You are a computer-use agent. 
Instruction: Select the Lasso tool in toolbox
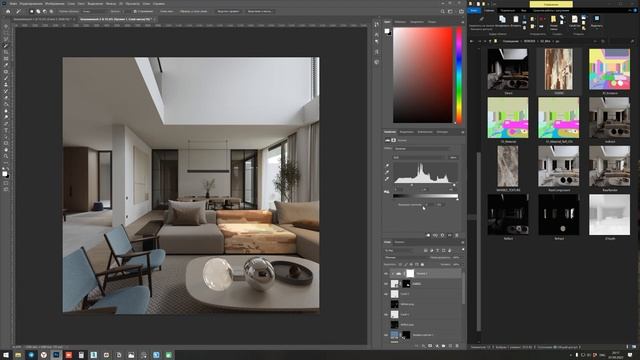pos(6,39)
